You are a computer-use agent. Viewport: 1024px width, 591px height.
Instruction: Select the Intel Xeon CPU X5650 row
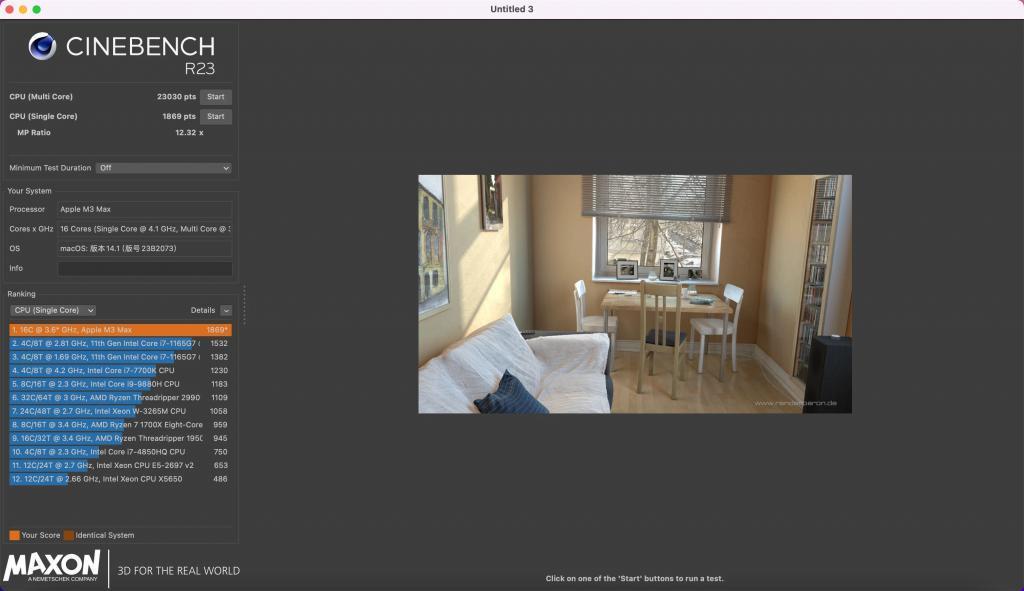coord(120,479)
